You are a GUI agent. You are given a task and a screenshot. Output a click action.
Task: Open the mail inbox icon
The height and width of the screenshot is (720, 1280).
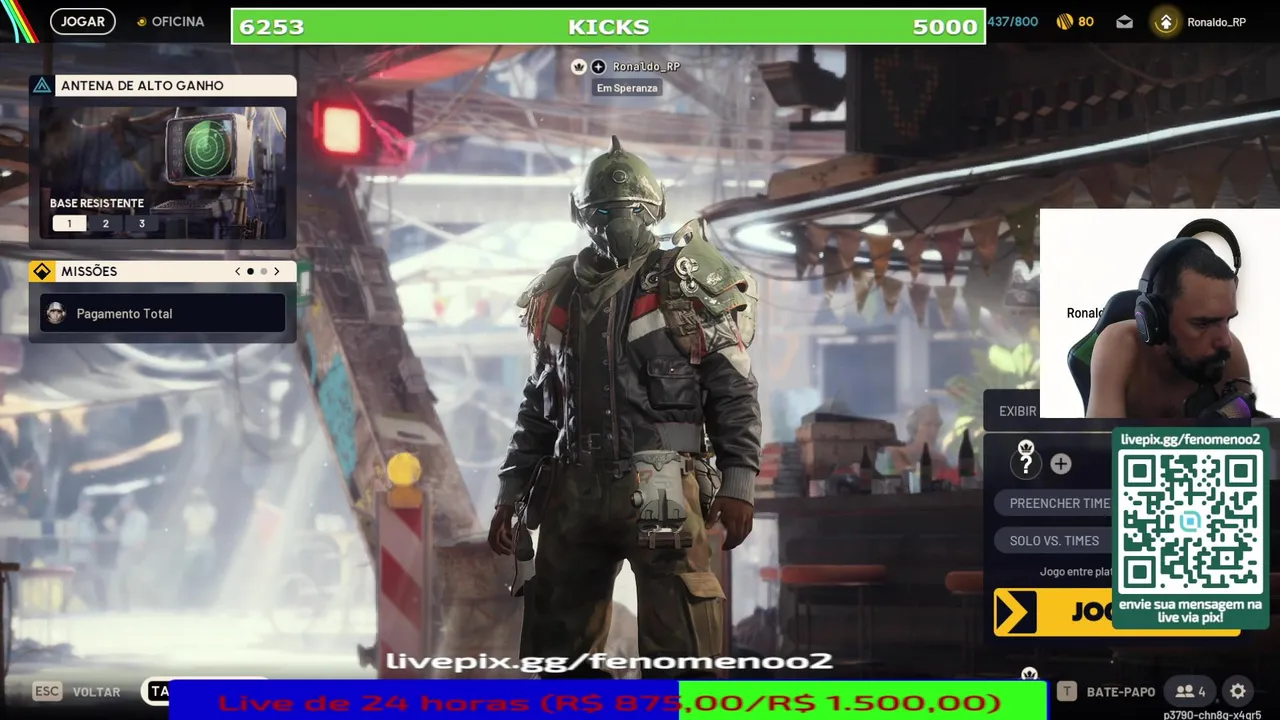pos(1124,21)
